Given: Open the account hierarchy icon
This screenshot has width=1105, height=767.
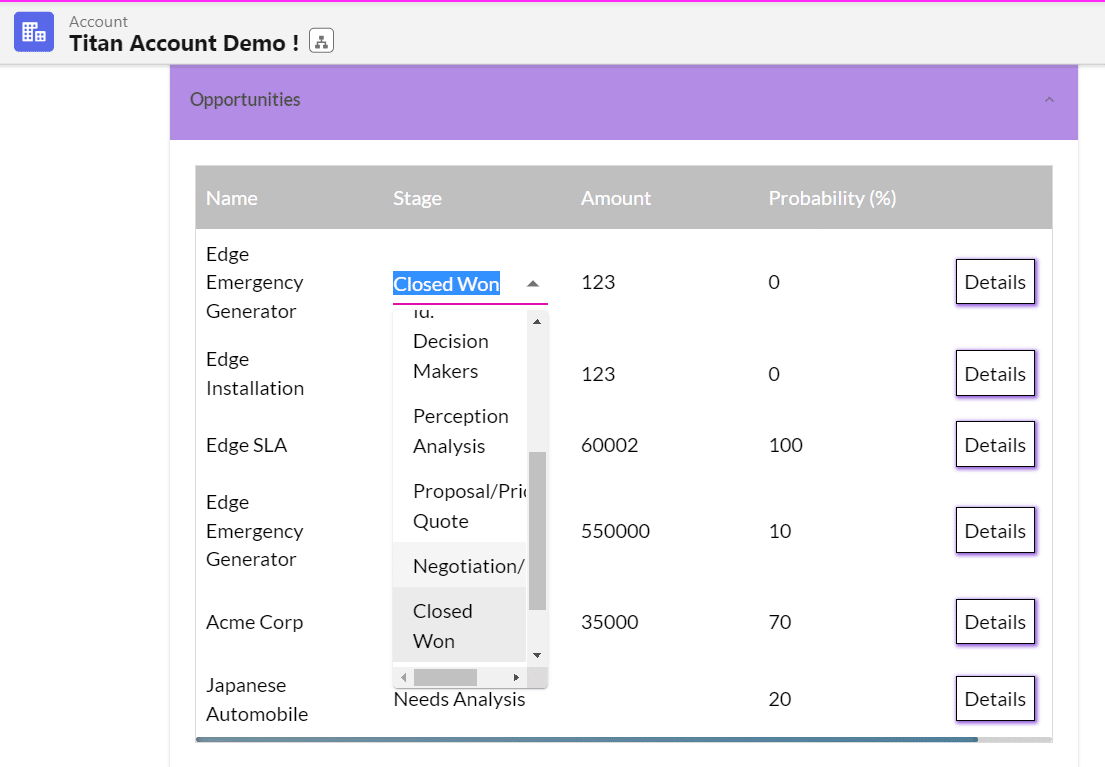Looking at the screenshot, I should click(x=321, y=41).
